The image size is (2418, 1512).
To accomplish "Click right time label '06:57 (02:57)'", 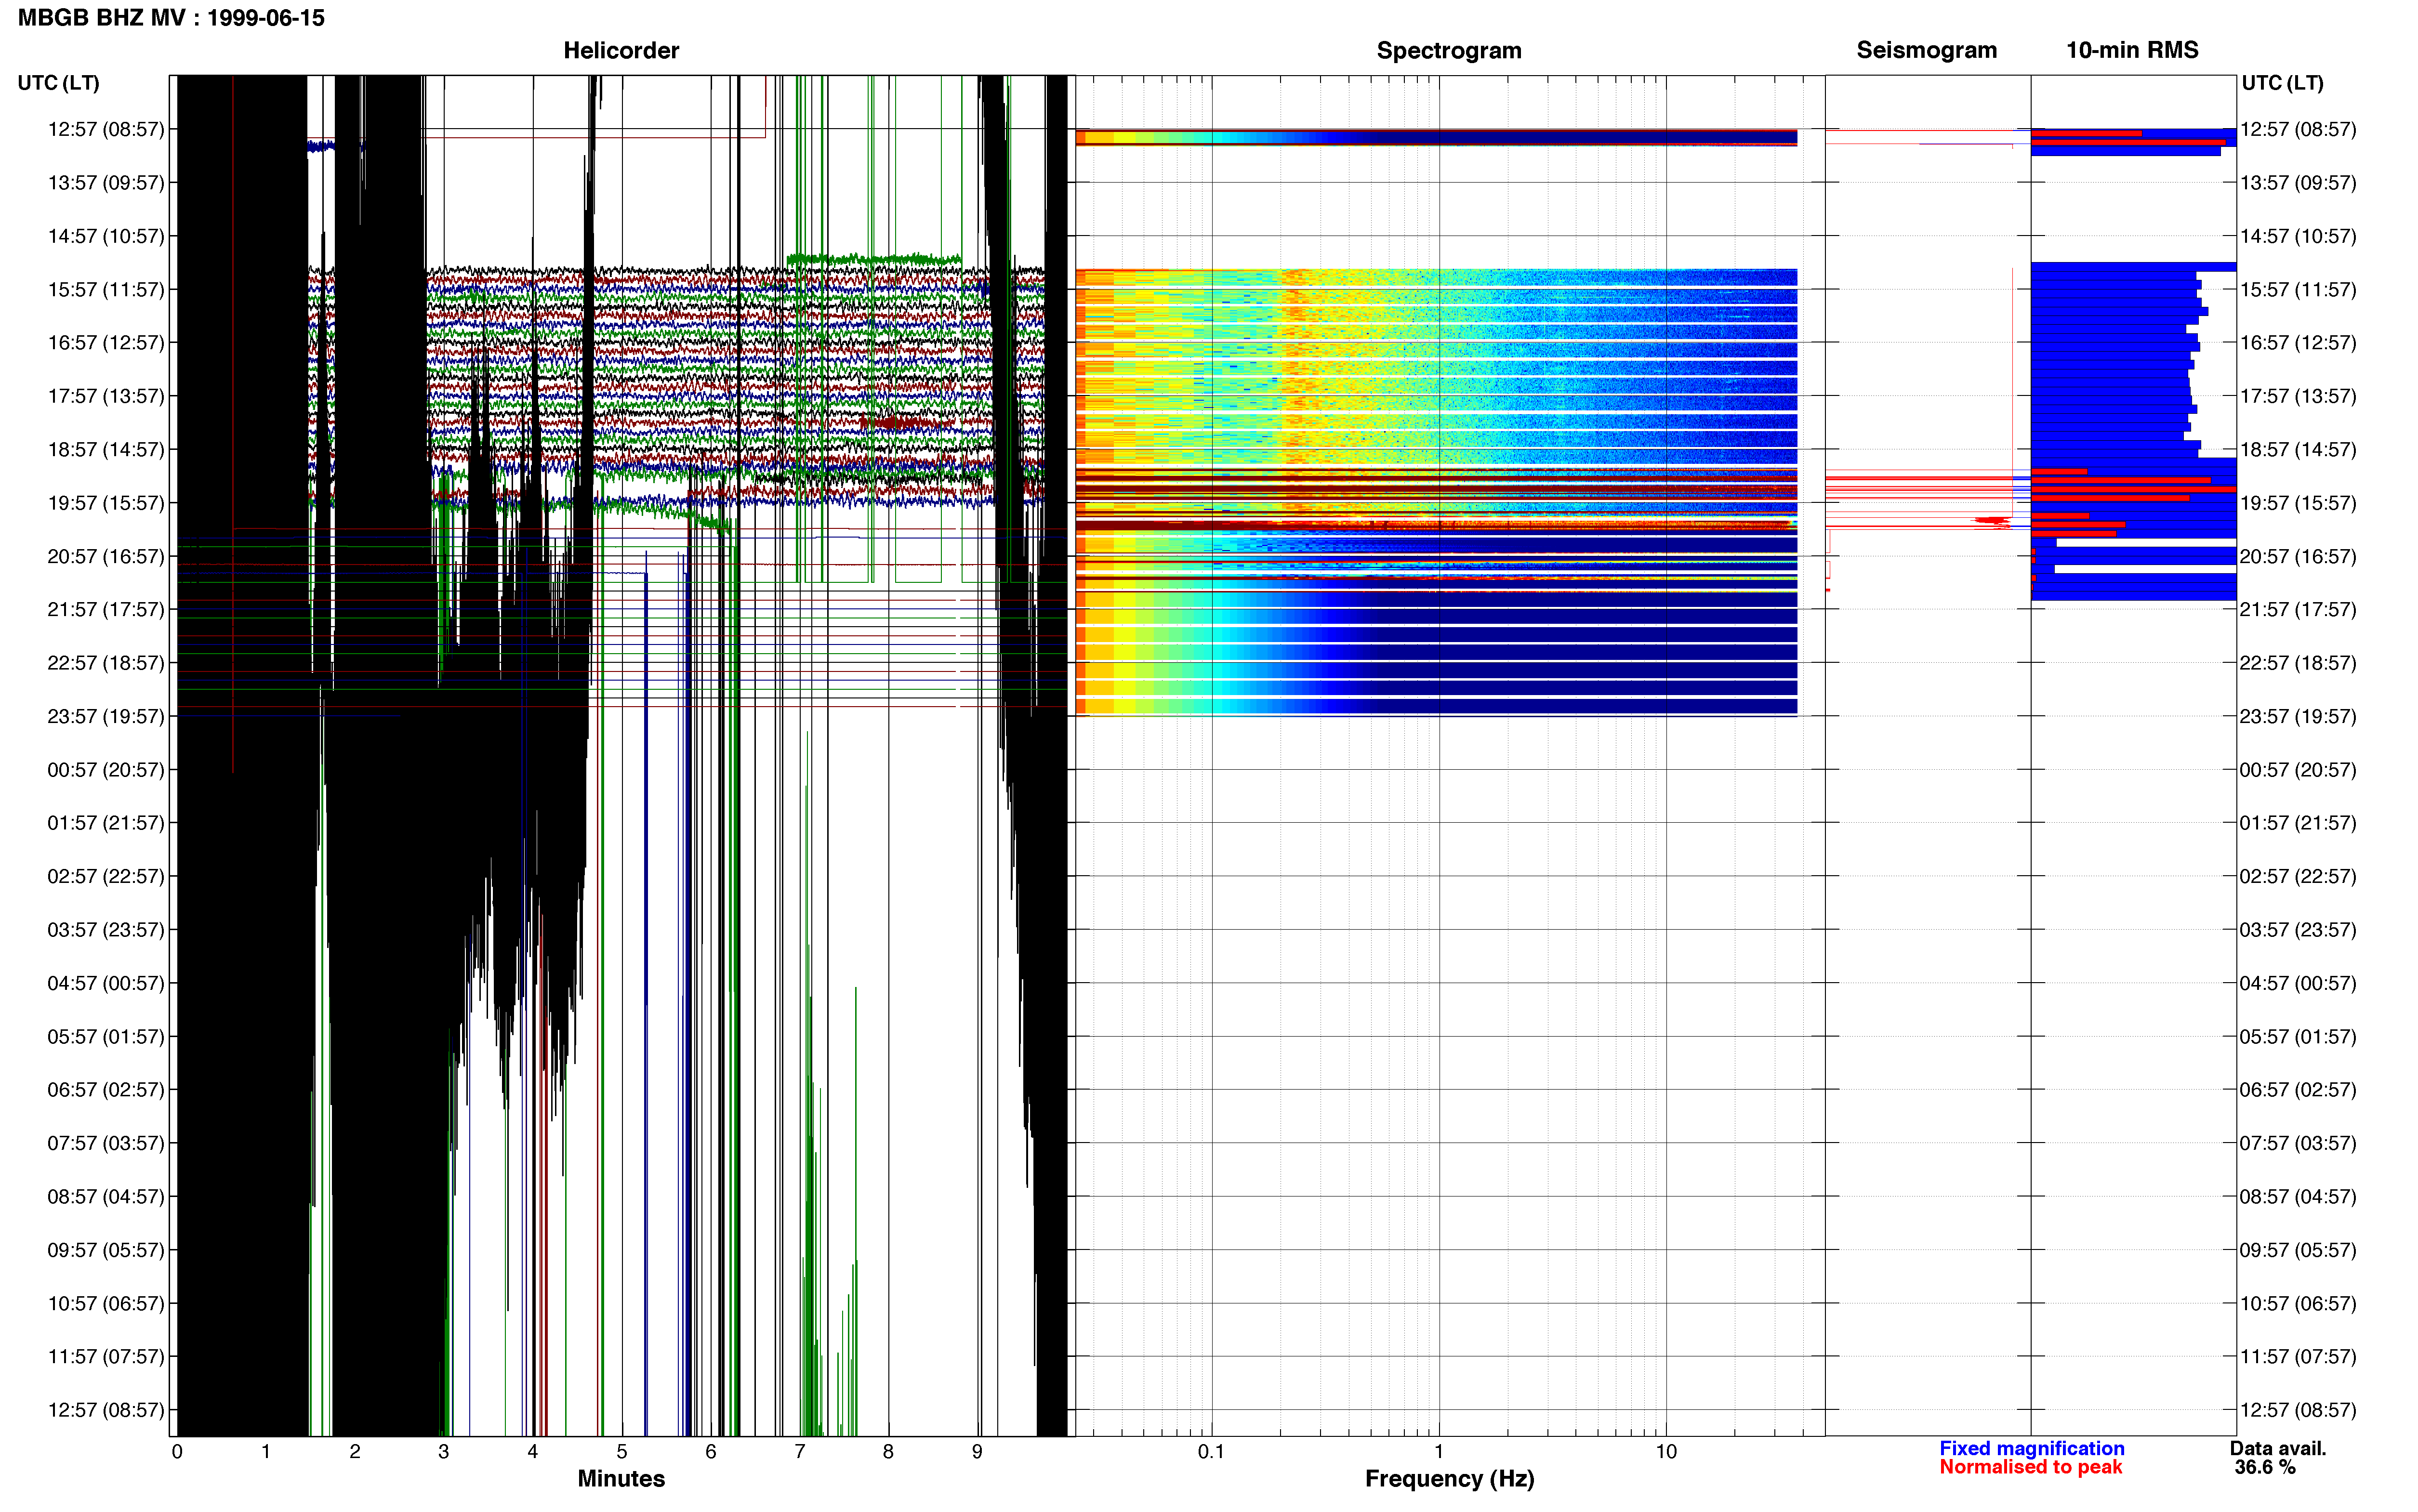I will 2298,1089.
